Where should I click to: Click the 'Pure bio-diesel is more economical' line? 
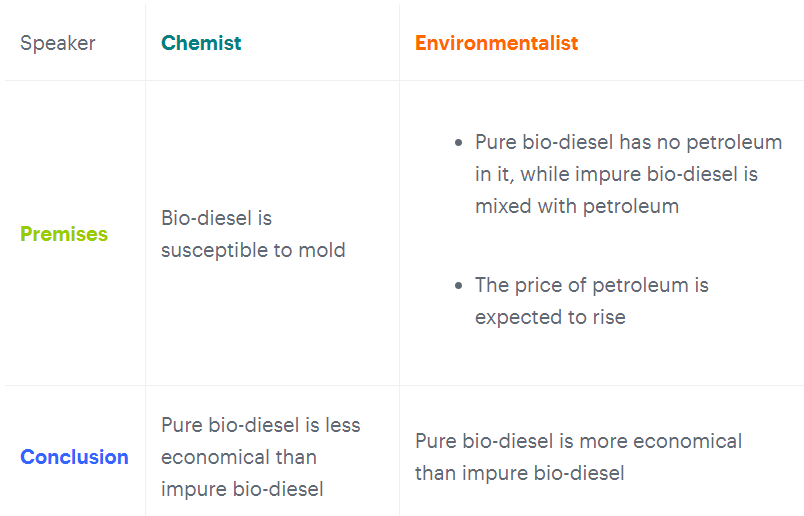coord(578,441)
